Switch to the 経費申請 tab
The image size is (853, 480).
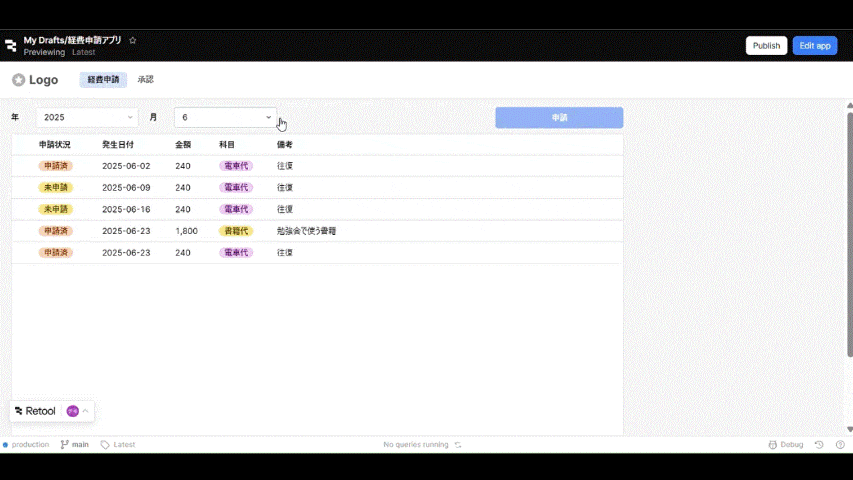click(103, 79)
